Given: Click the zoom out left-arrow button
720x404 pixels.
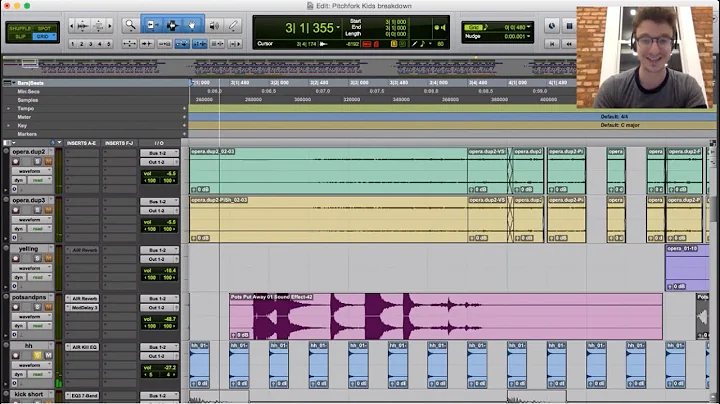Looking at the screenshot, I should 71,26.
